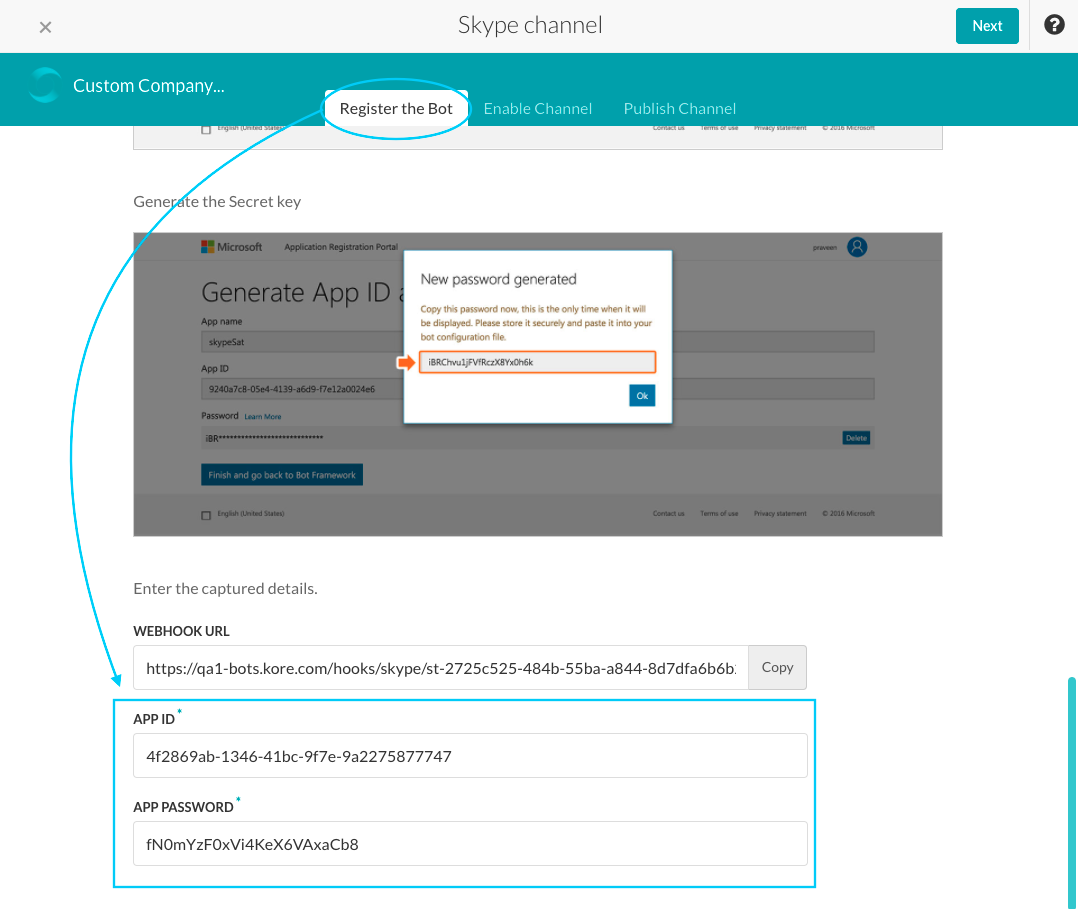1078x909 pixels.
Task: Open the help question mark icon
Action: [1054, 25]
